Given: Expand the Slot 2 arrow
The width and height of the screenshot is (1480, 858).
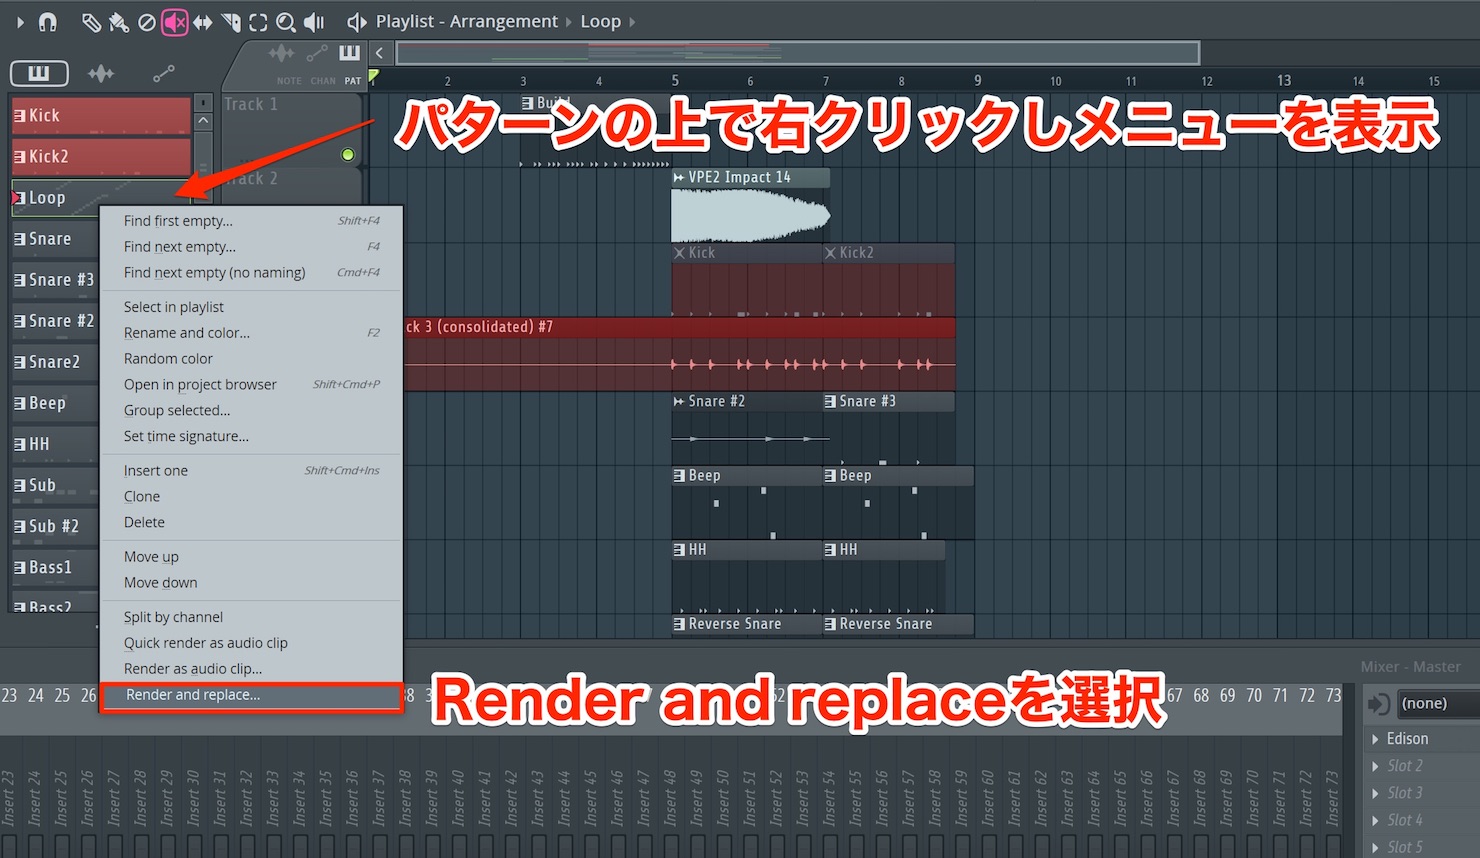Looking at the screenshot, I should pos(1375,766).
